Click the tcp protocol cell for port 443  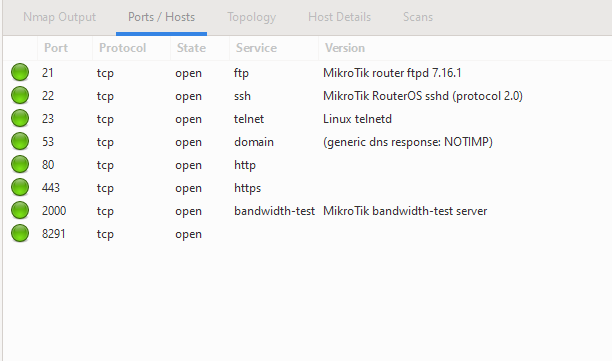click(105, 188)
